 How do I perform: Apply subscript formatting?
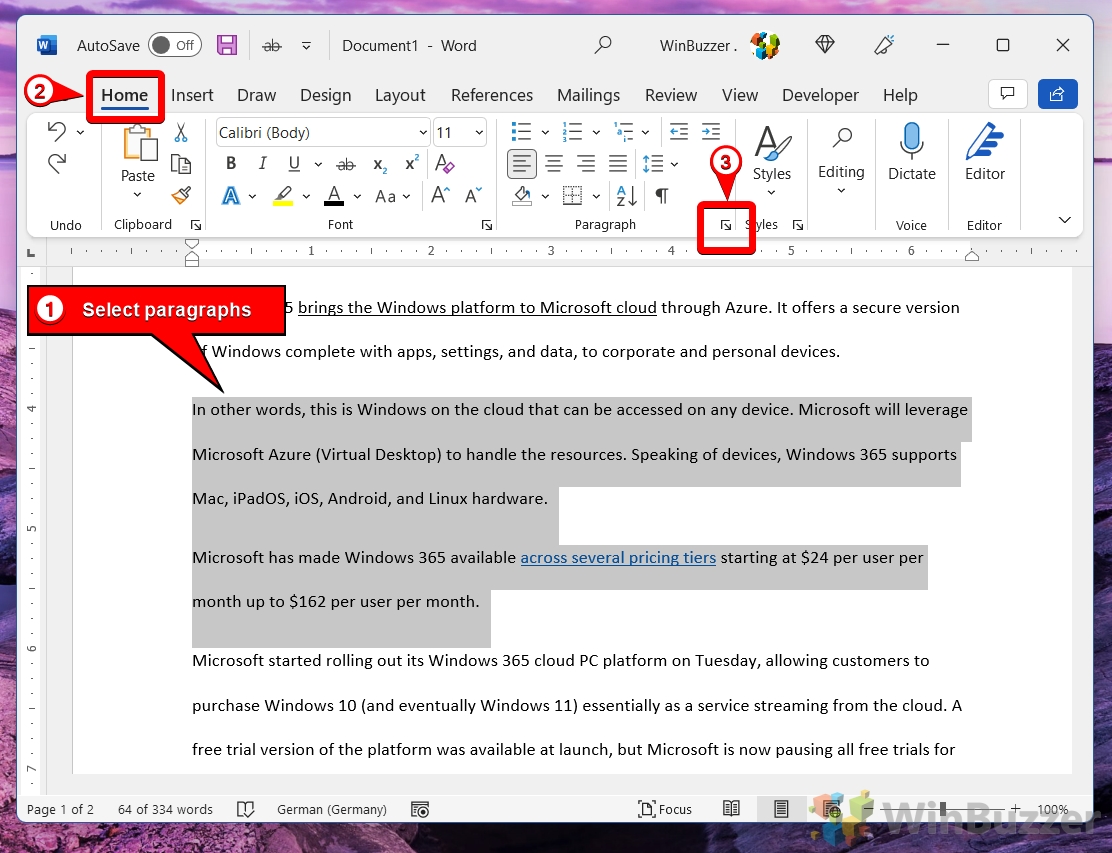380,165
